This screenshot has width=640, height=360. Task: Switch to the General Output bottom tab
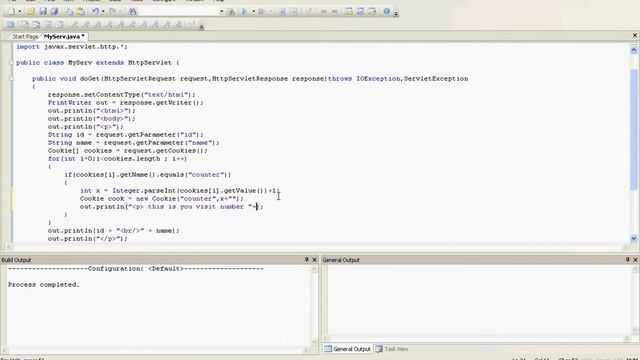(x=347, y=349)
